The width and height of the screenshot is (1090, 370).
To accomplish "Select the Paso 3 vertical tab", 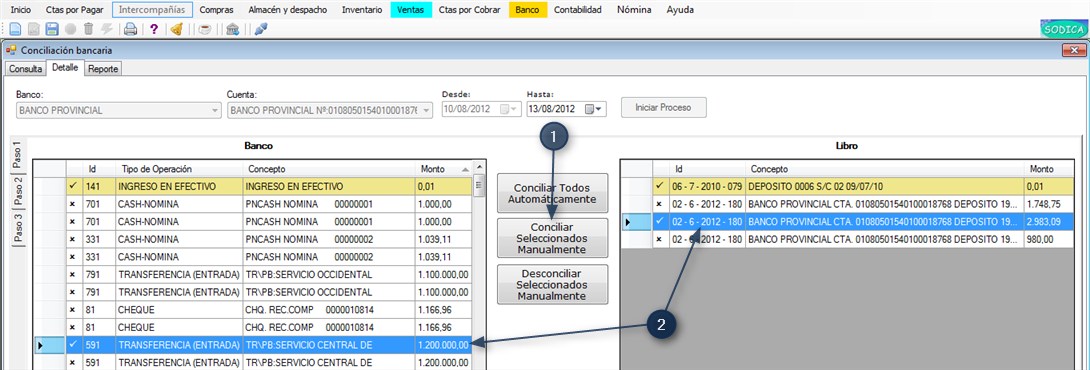I will 17,227.
